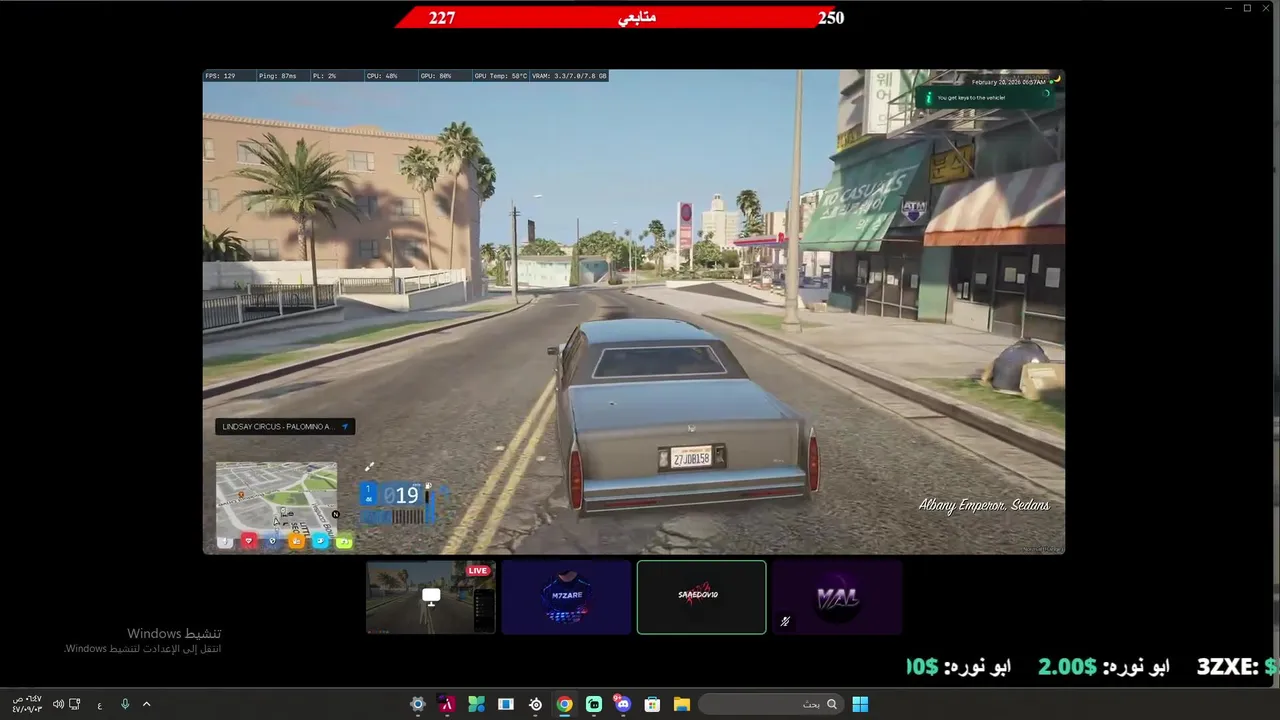Click the location arrow beside Lindsay Circus label

[x=345, y=427]
